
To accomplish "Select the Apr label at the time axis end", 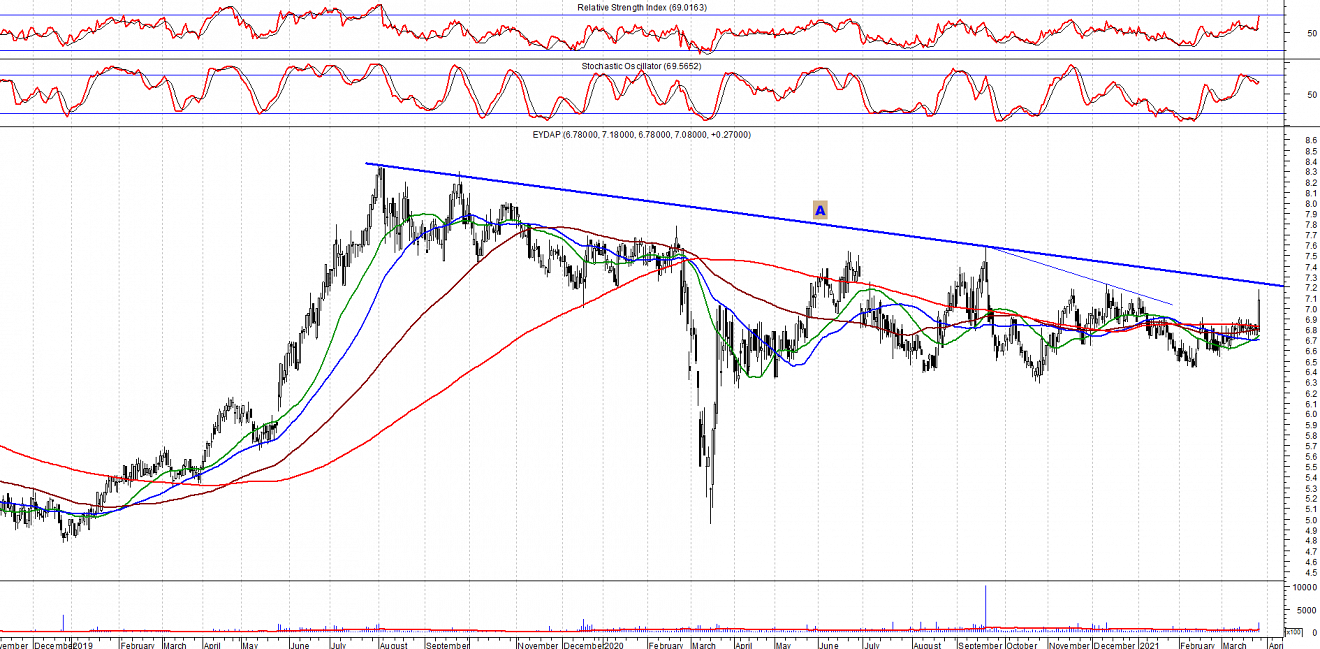I will 1275,645.
